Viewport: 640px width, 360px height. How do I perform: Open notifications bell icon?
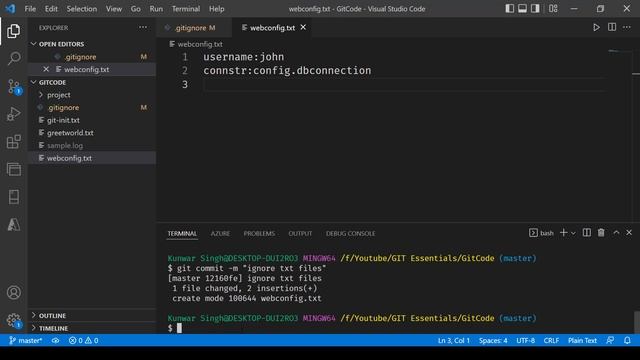click(627, 340)
